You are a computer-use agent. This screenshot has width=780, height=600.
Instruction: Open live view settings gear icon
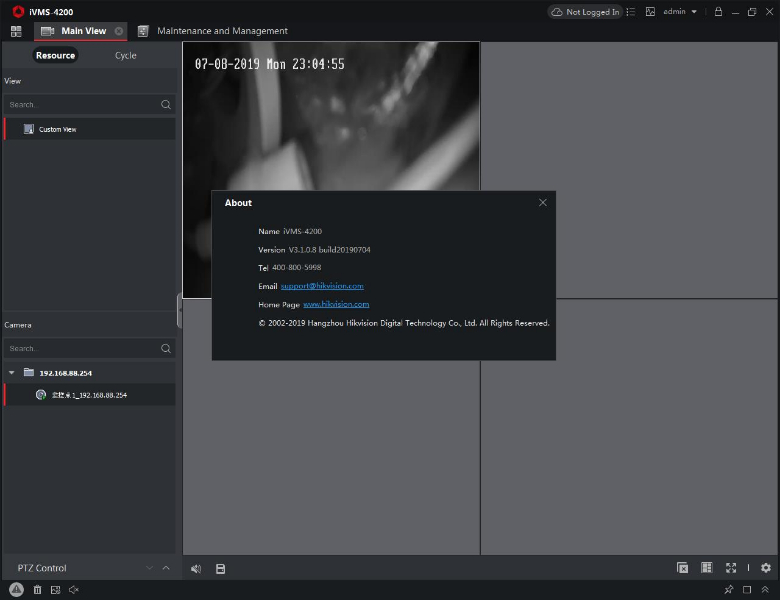tap(766, 568)
